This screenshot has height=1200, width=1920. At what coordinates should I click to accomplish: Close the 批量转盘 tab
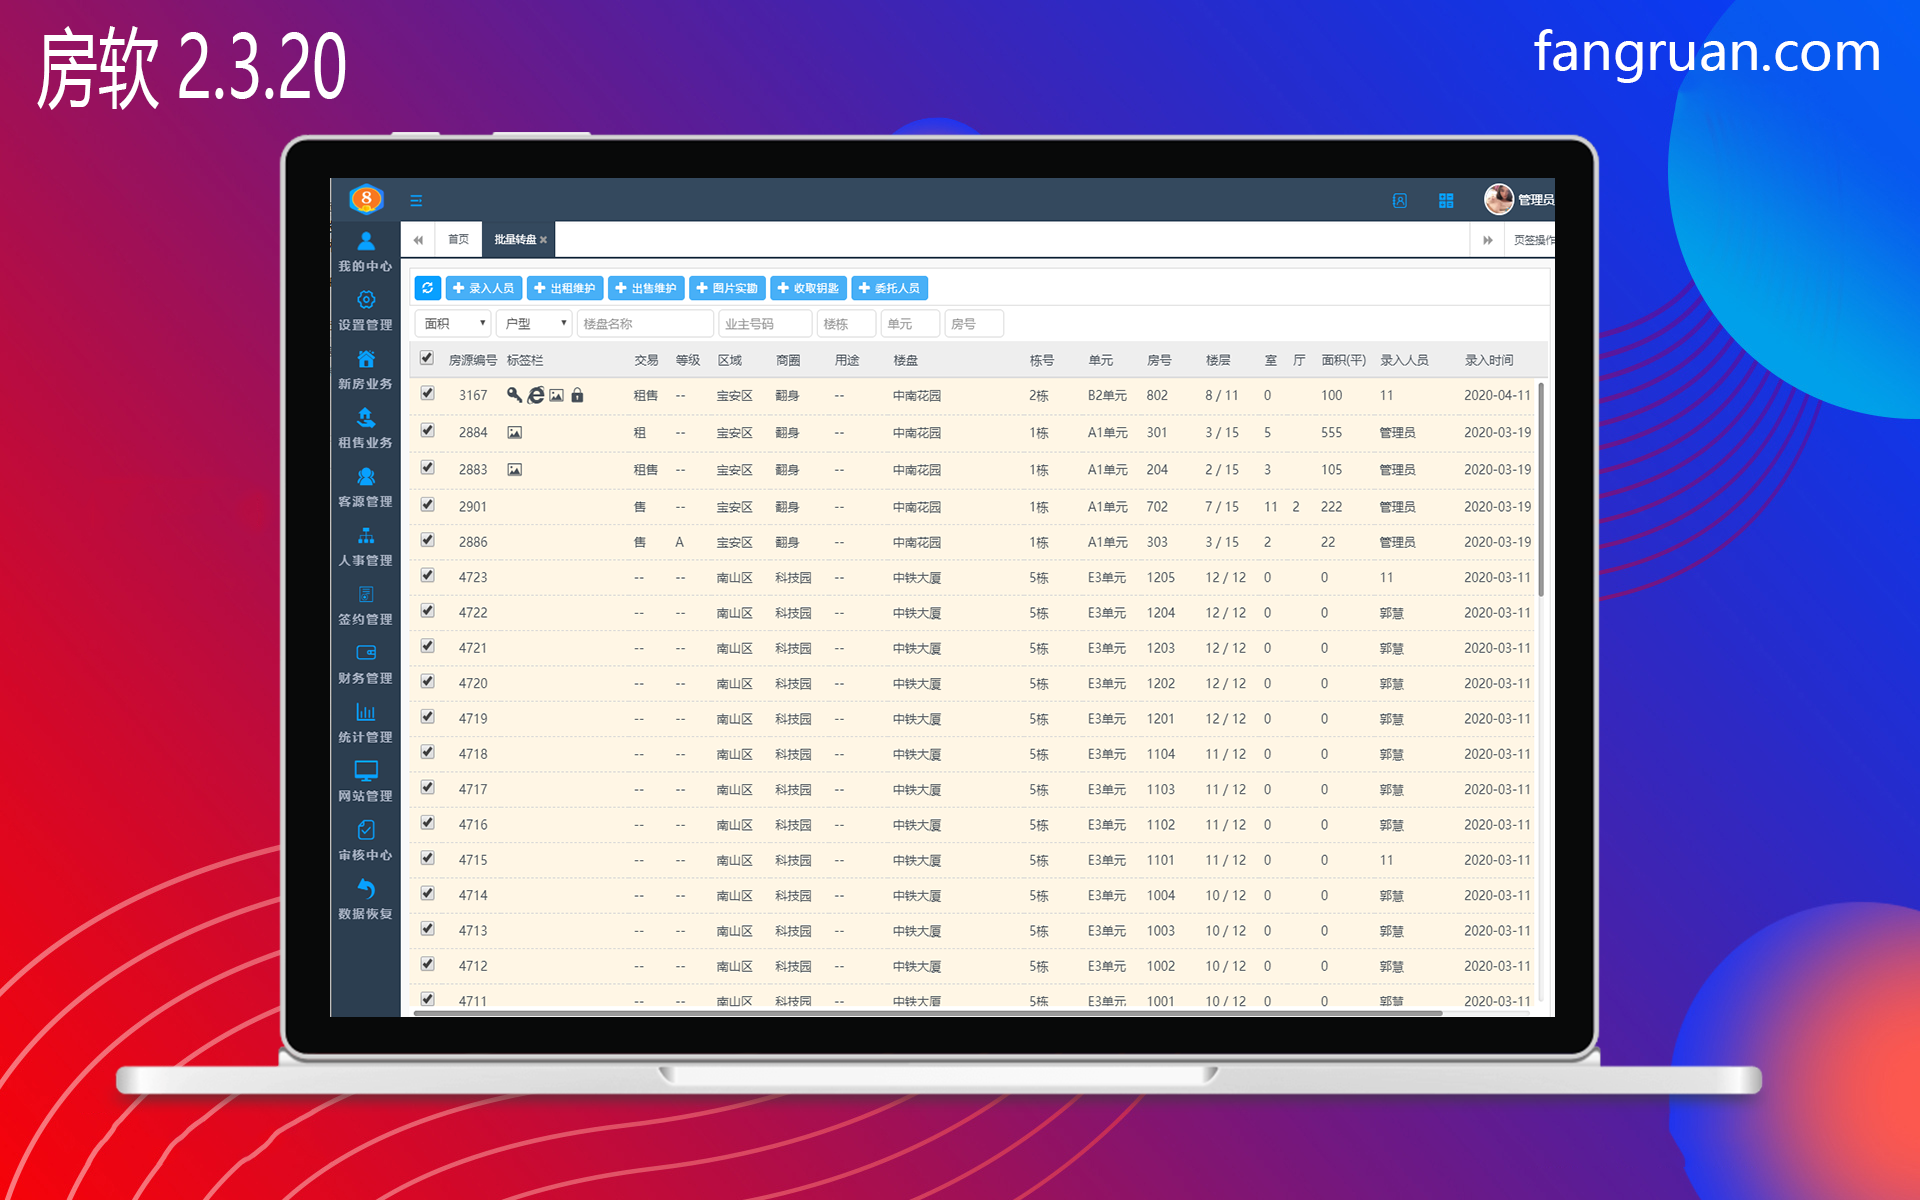543,240
